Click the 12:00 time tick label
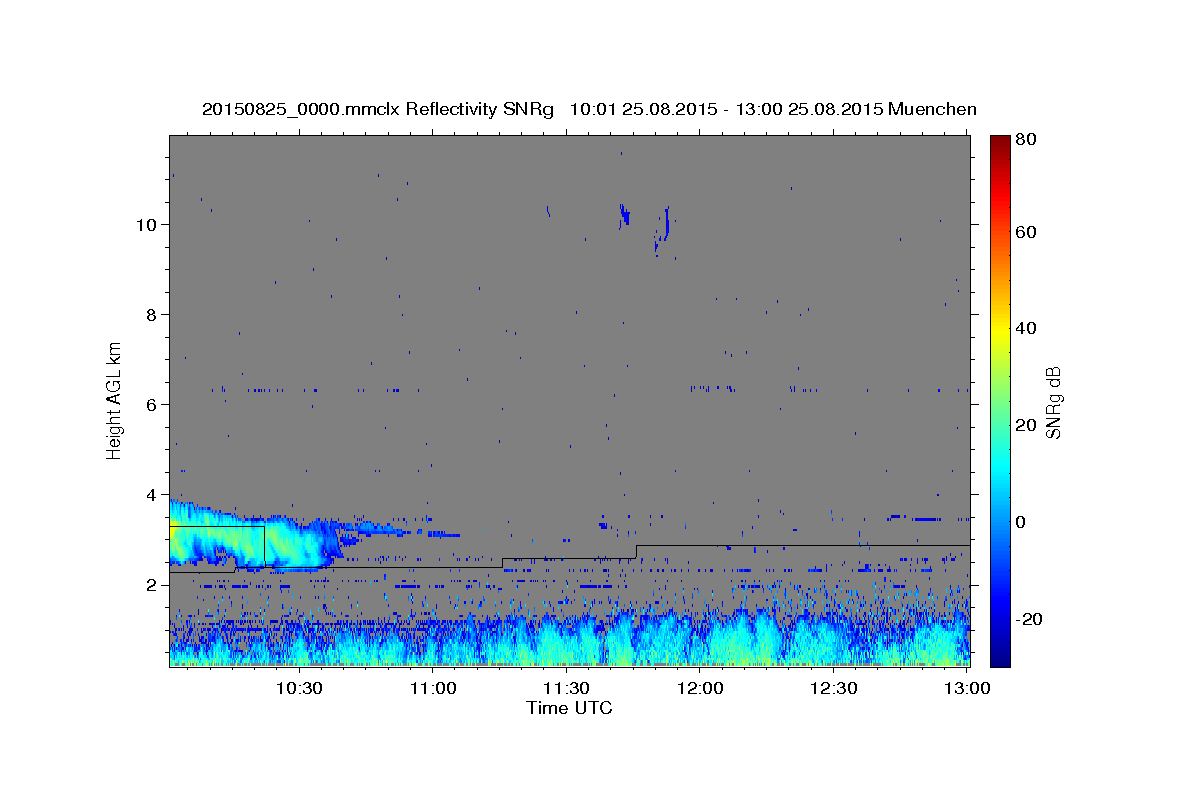 pyautogui.click(x=700, y=689)
